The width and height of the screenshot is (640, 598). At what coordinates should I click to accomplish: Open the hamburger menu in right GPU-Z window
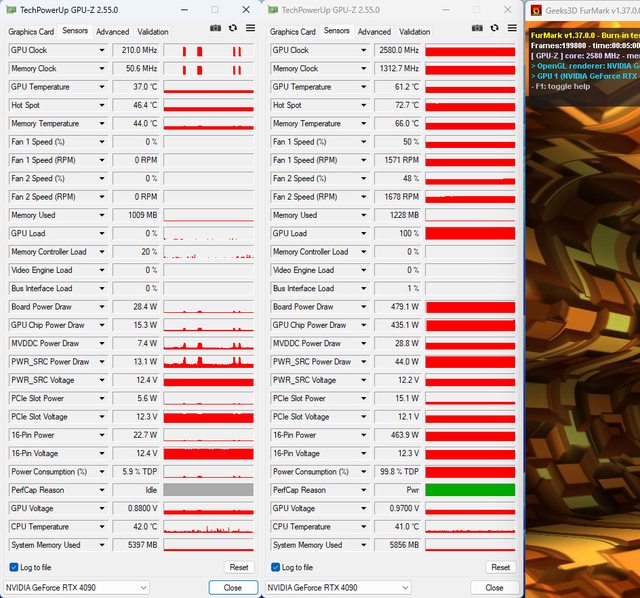510,30
